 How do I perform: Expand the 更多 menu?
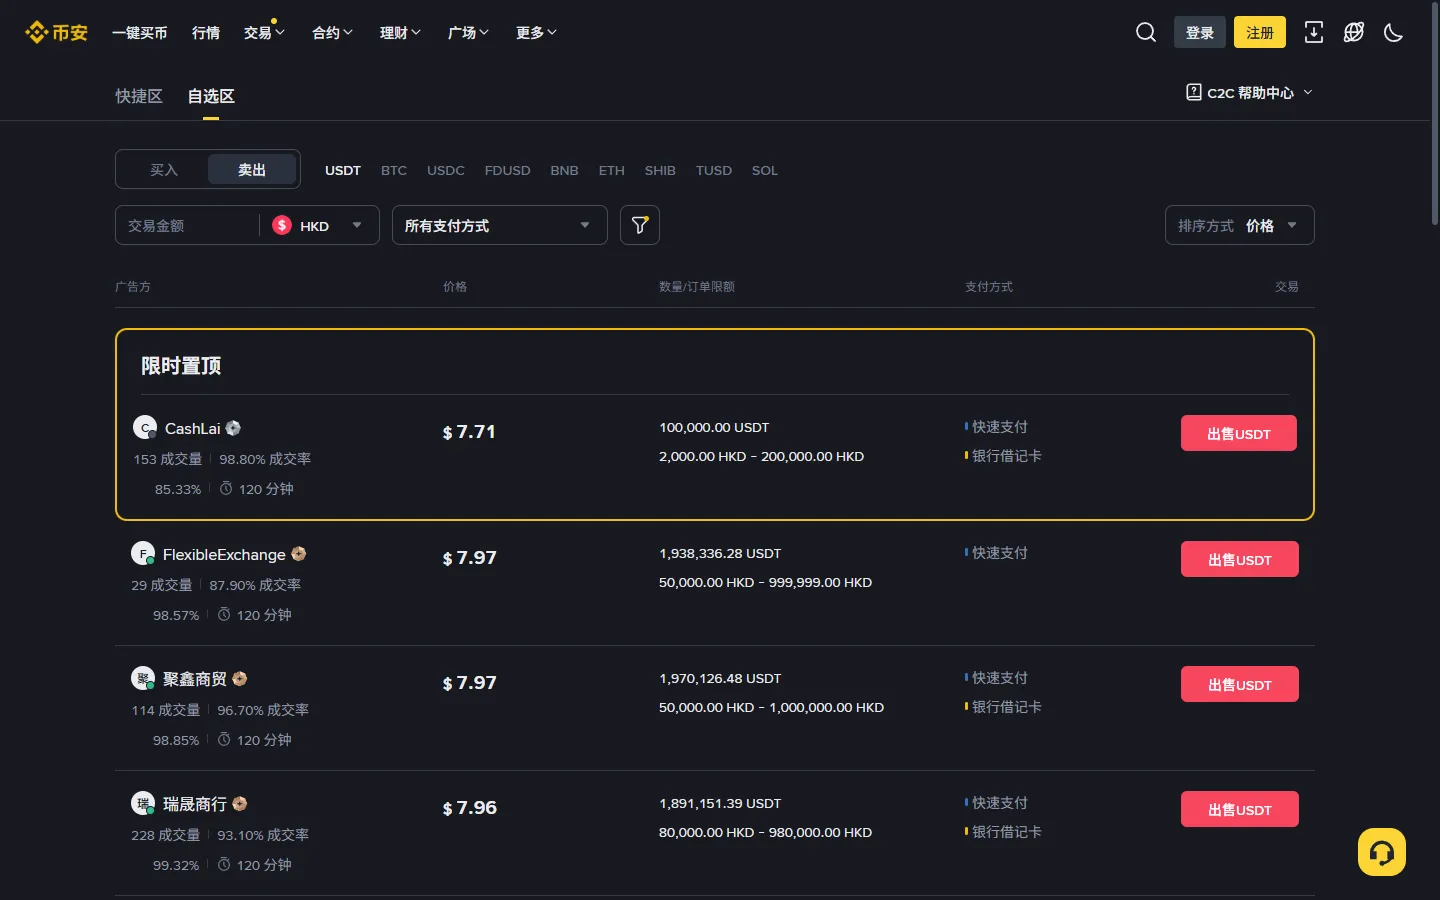coord(536,33)
